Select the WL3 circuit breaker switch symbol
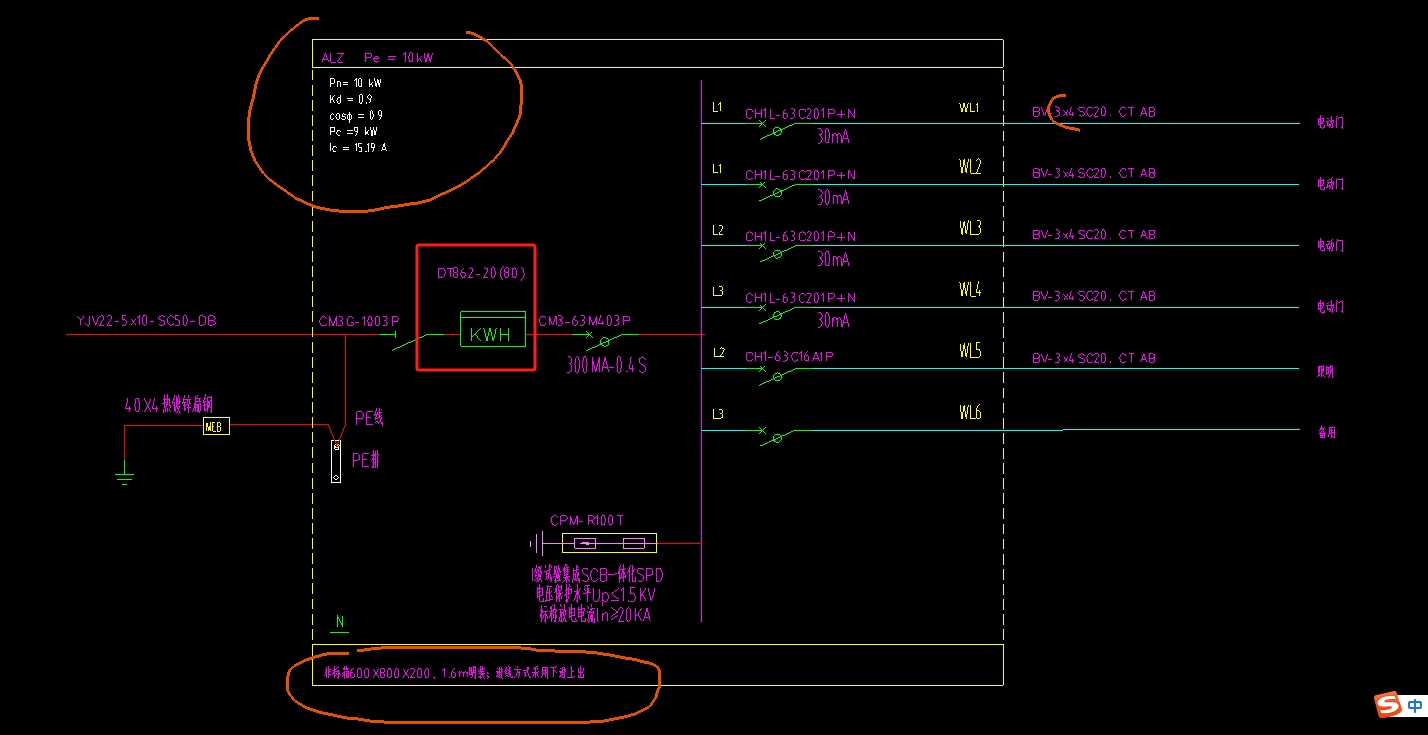The height and width of the screenshot is (735, 1428). coord(777,251)
